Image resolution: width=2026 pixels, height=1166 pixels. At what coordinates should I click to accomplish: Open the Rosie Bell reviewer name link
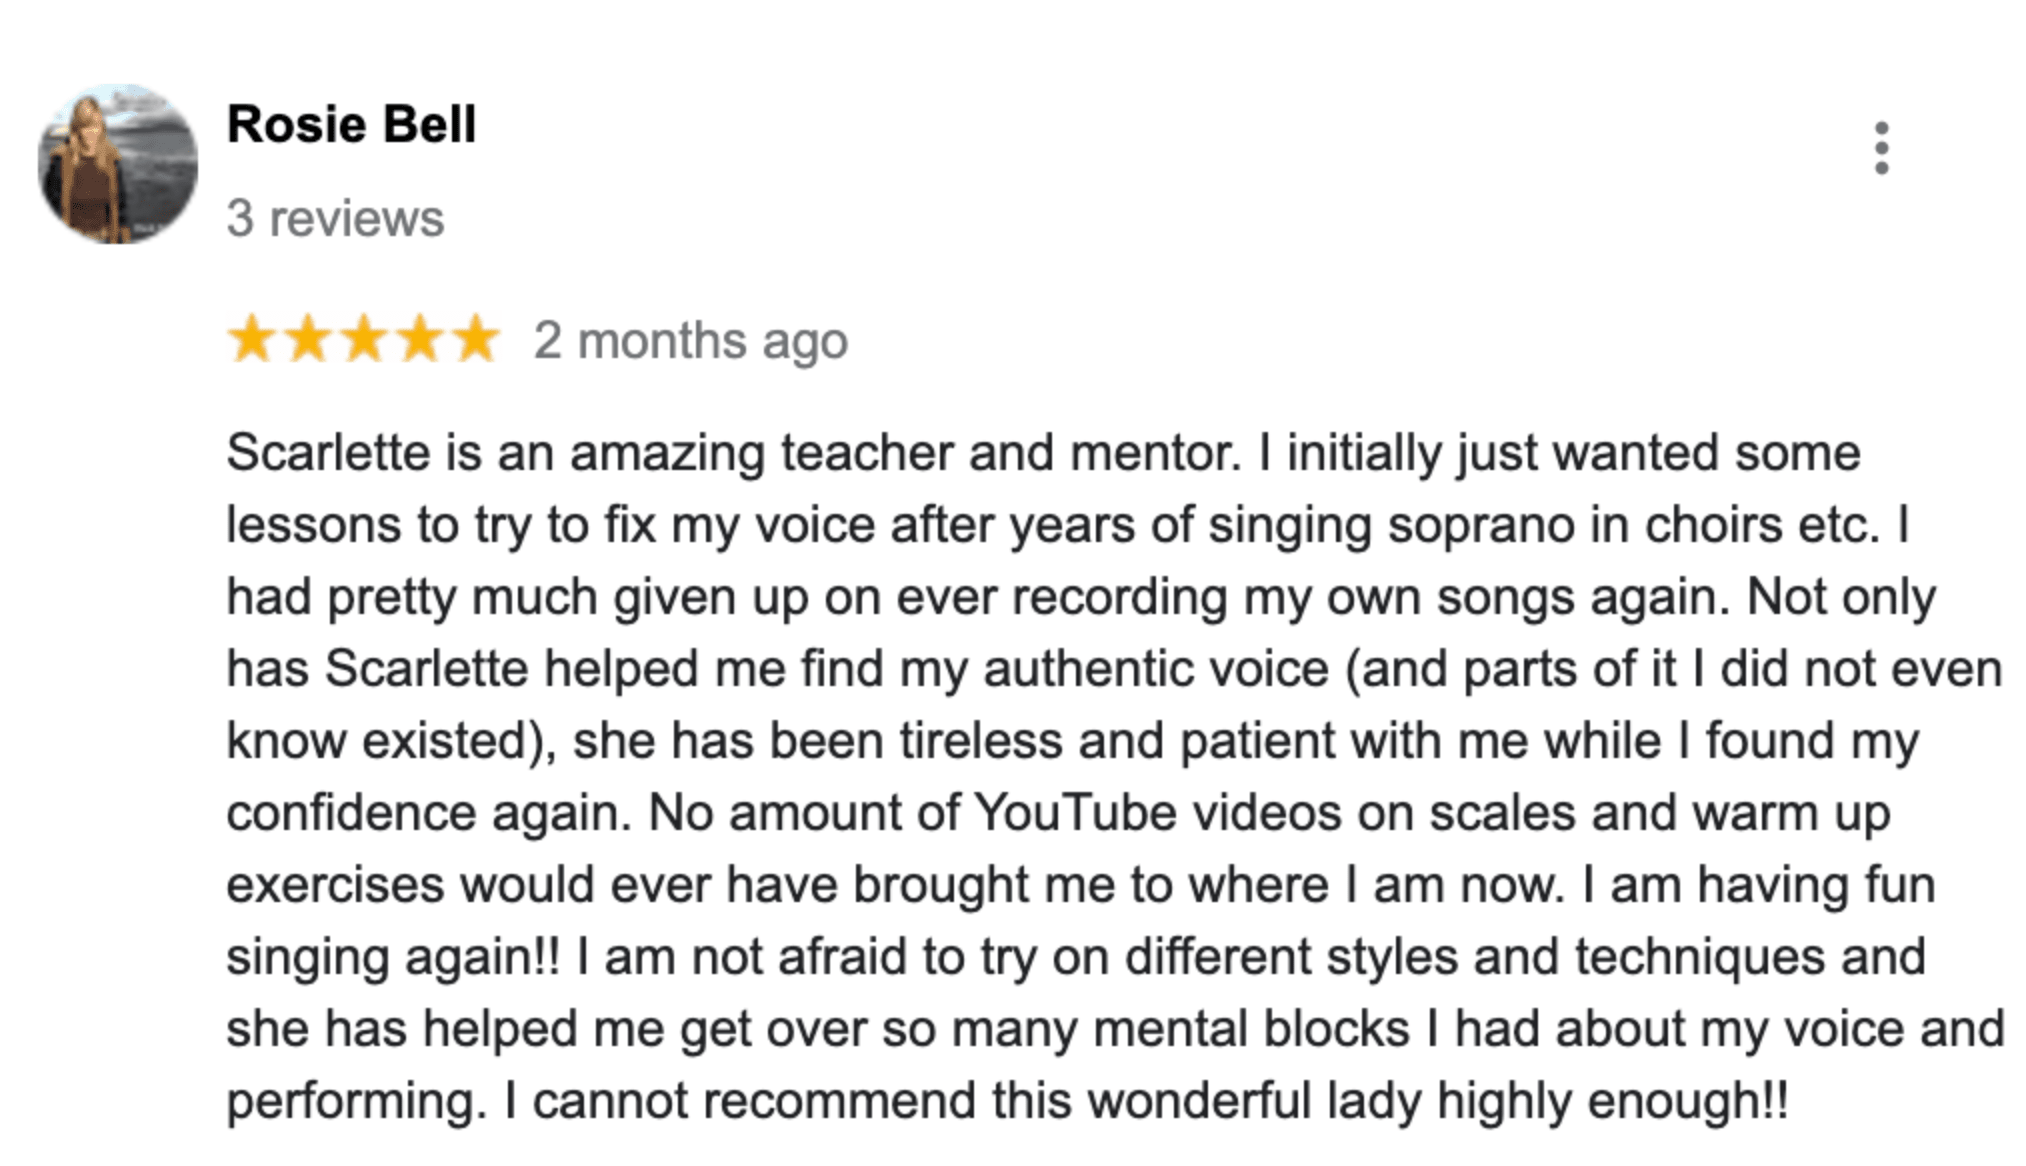point(351,125)
